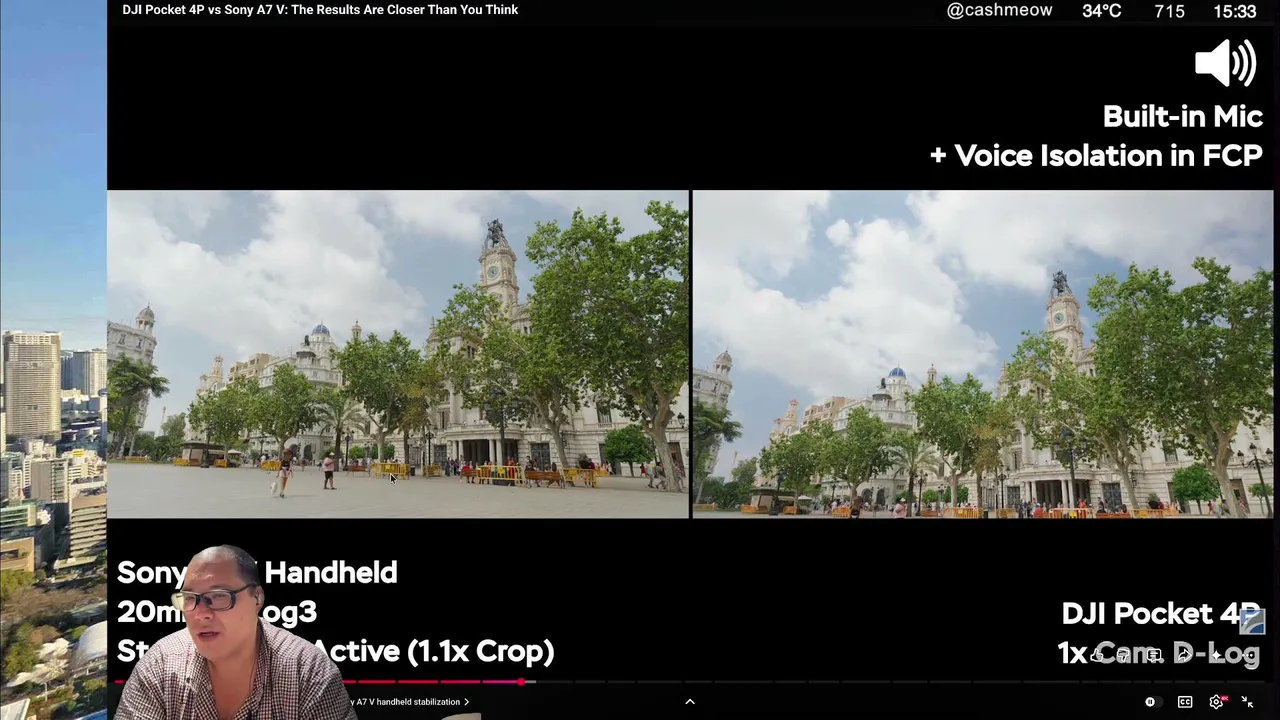Click the Sony handheld footage frame
Viewport: 1280px width, 720px height.
398,354
